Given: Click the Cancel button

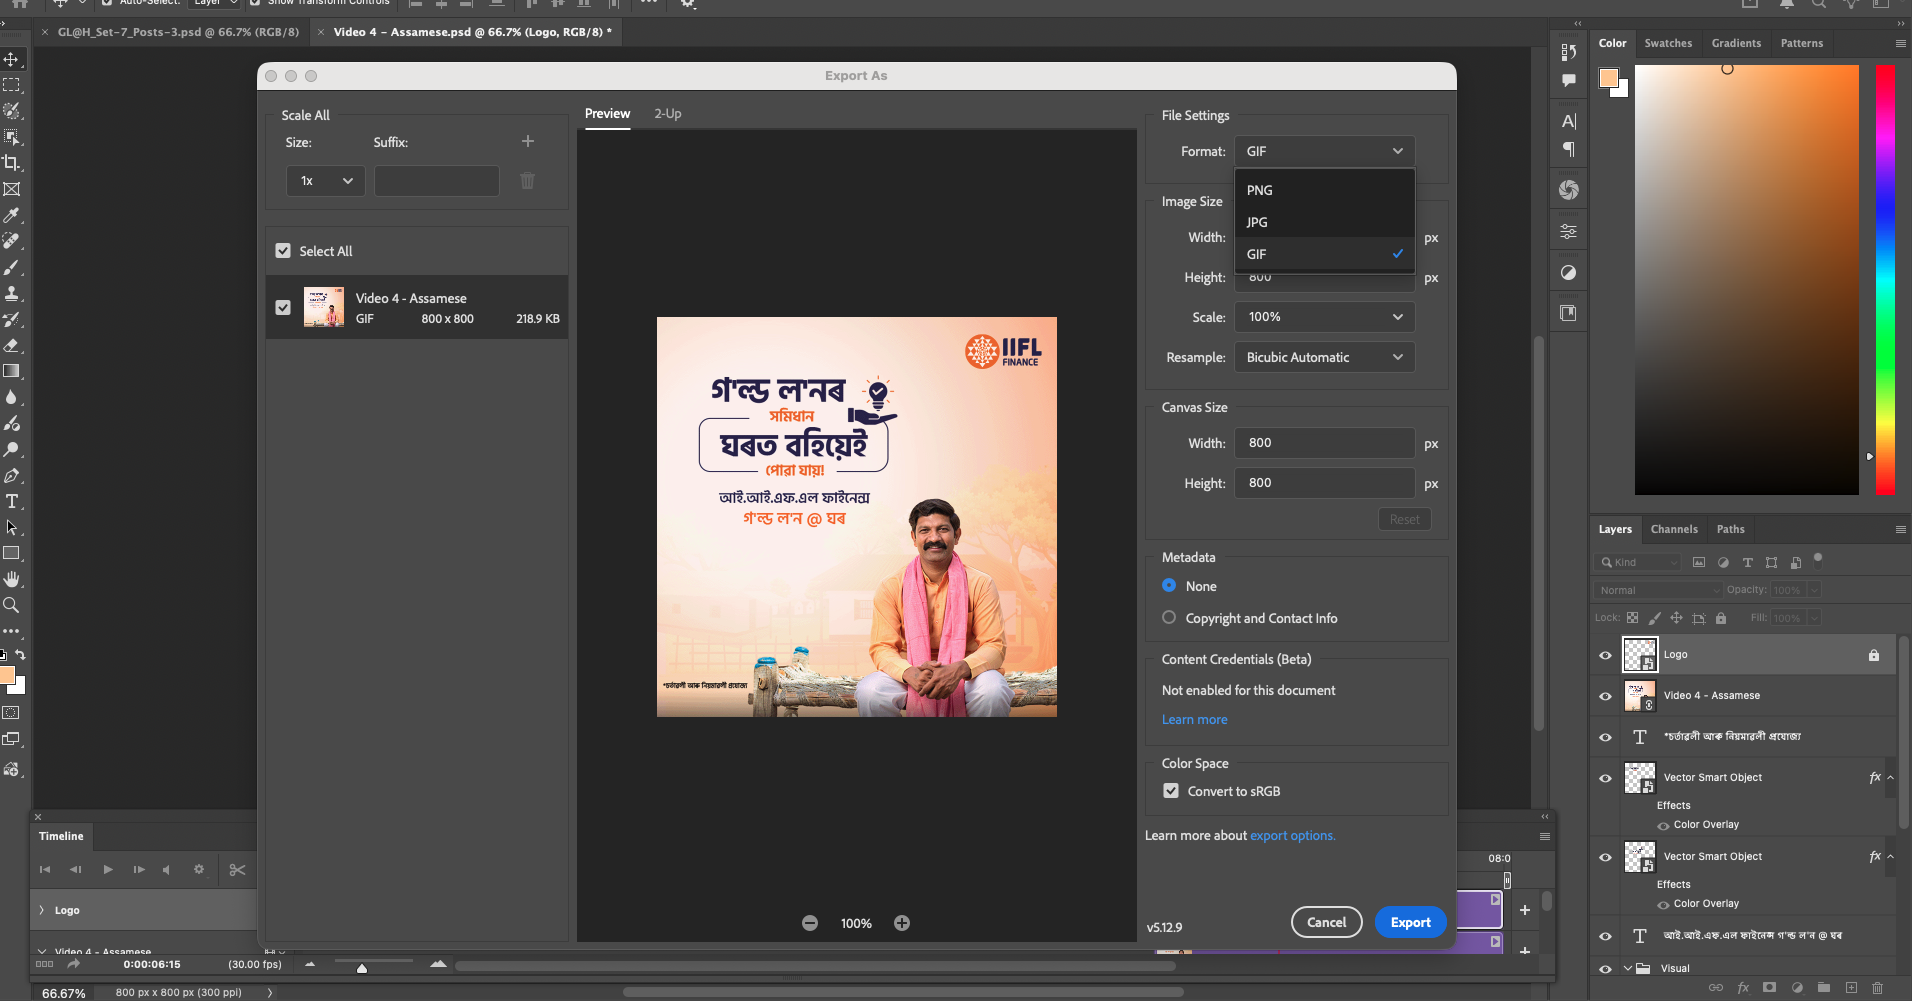Looking at the screenshot, I should click(1327, 922).
